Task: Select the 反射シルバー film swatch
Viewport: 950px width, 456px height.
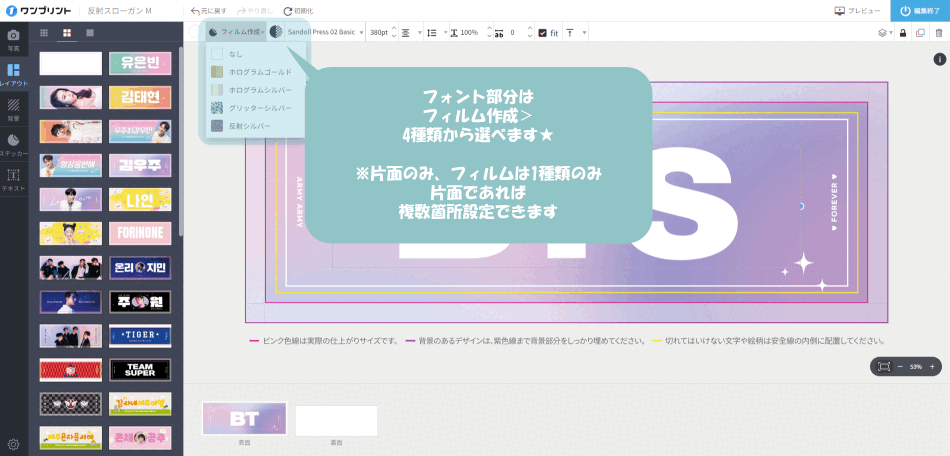Action: click(217, 126)
